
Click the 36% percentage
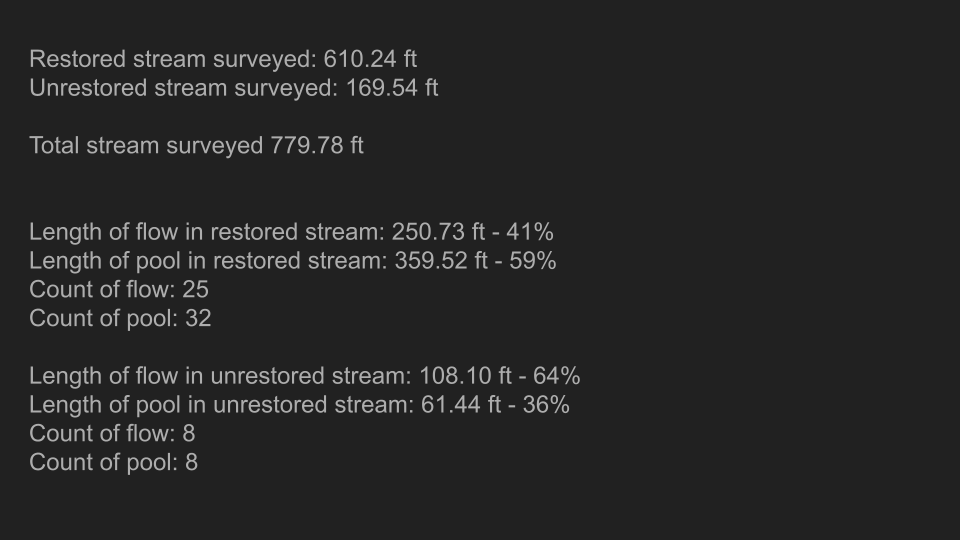[x=546, y=405]
